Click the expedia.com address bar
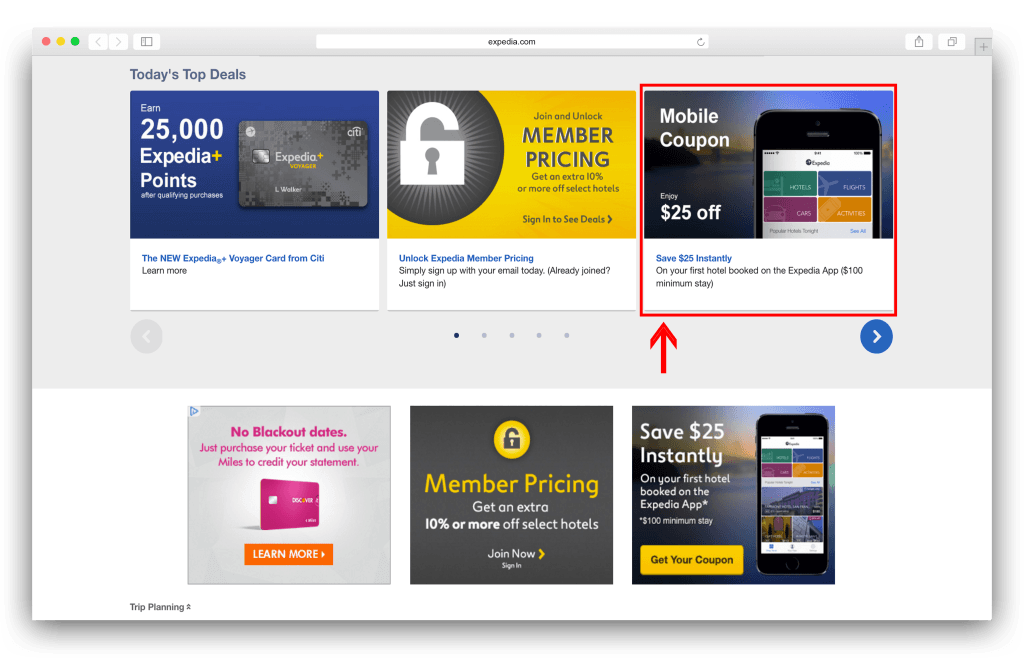Viewport: 1024px width, 658px height. pyautogui.click(x=512, y=42)
